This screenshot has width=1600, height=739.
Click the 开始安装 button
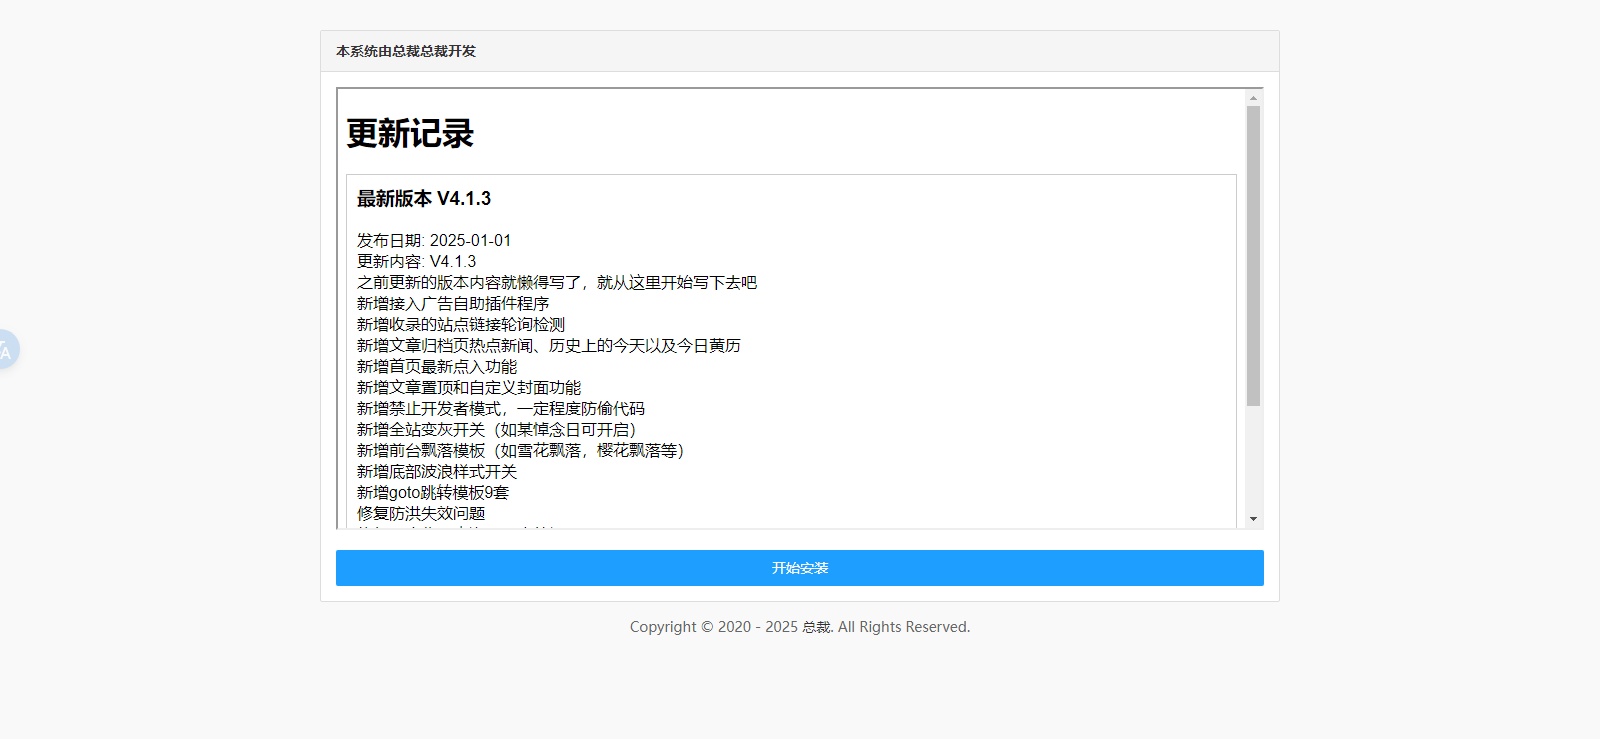pos(799,568)
